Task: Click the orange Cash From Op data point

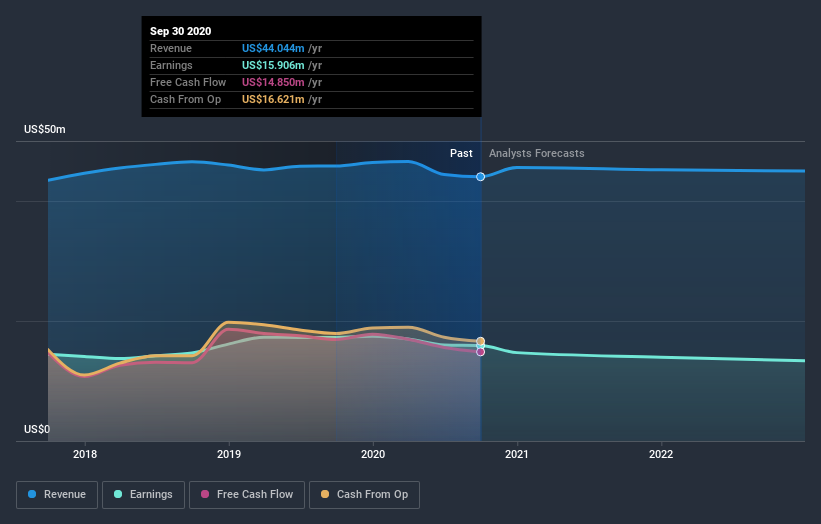Action: pyautogui.click(x=481, y=341)
